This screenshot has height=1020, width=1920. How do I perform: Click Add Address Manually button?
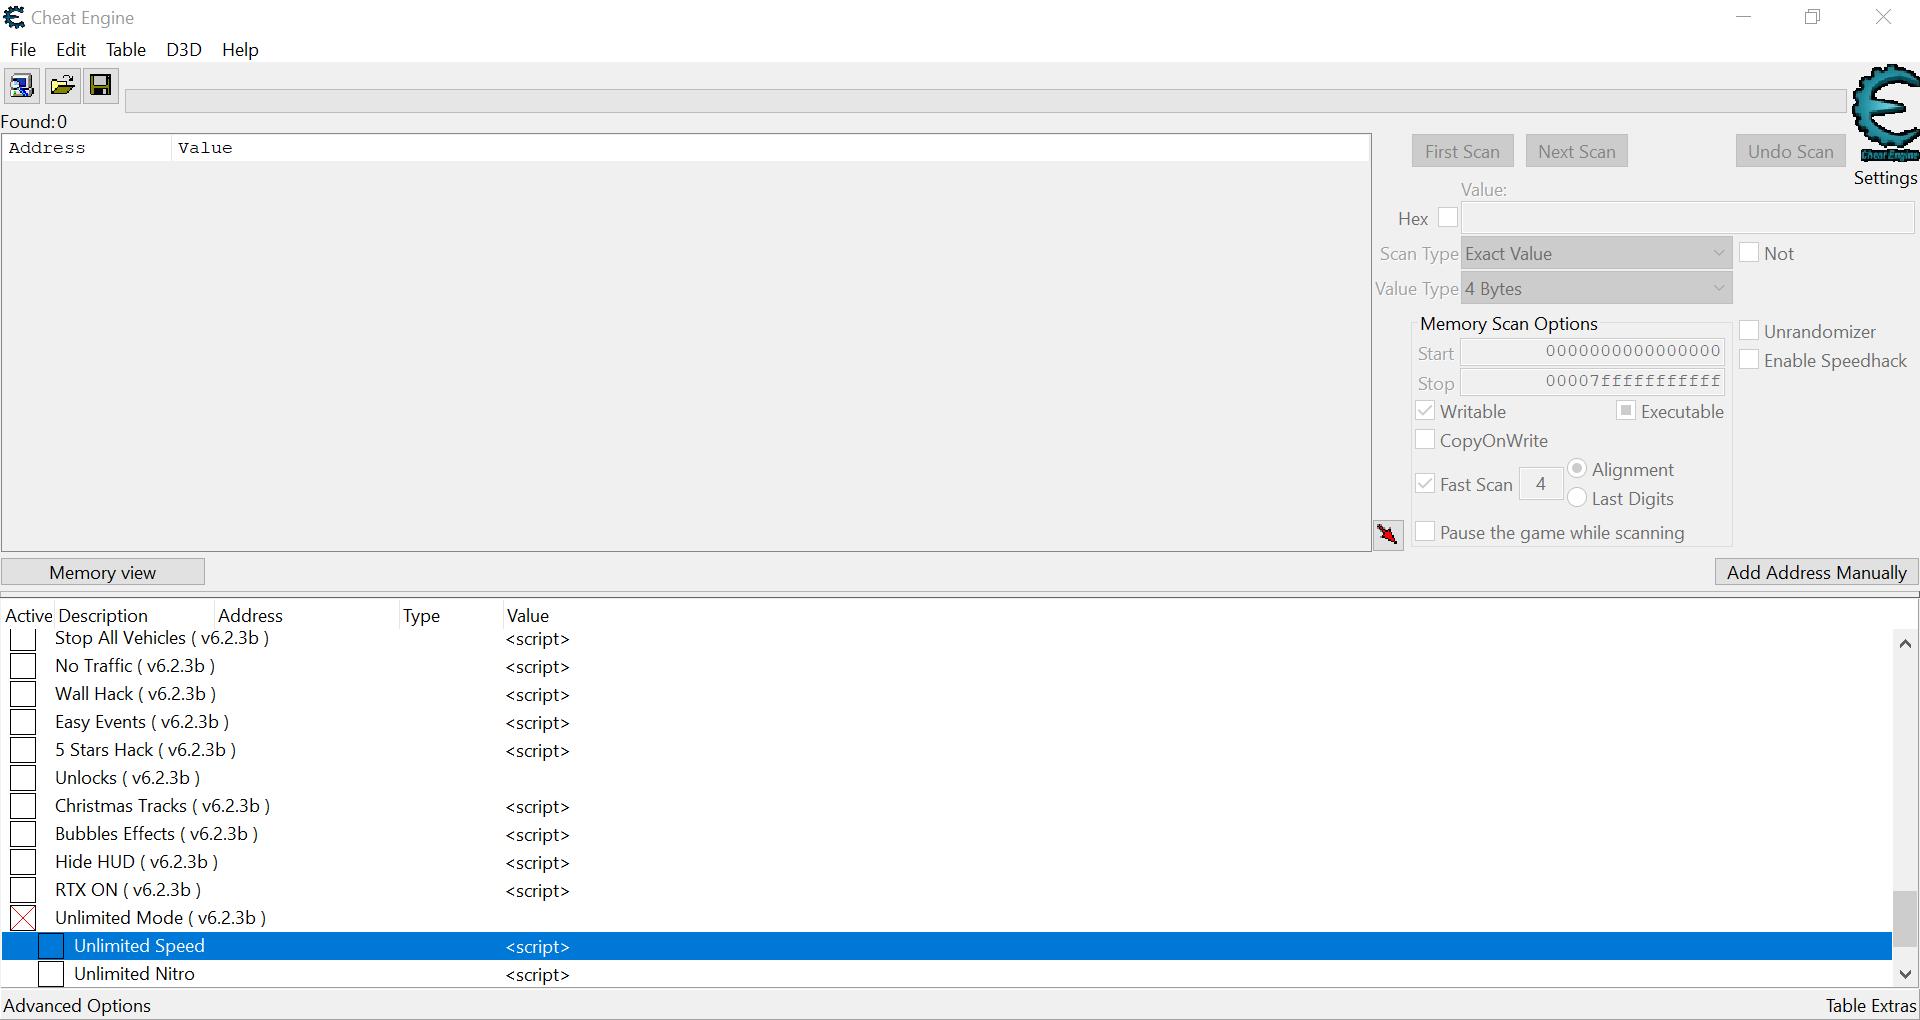1816,573
